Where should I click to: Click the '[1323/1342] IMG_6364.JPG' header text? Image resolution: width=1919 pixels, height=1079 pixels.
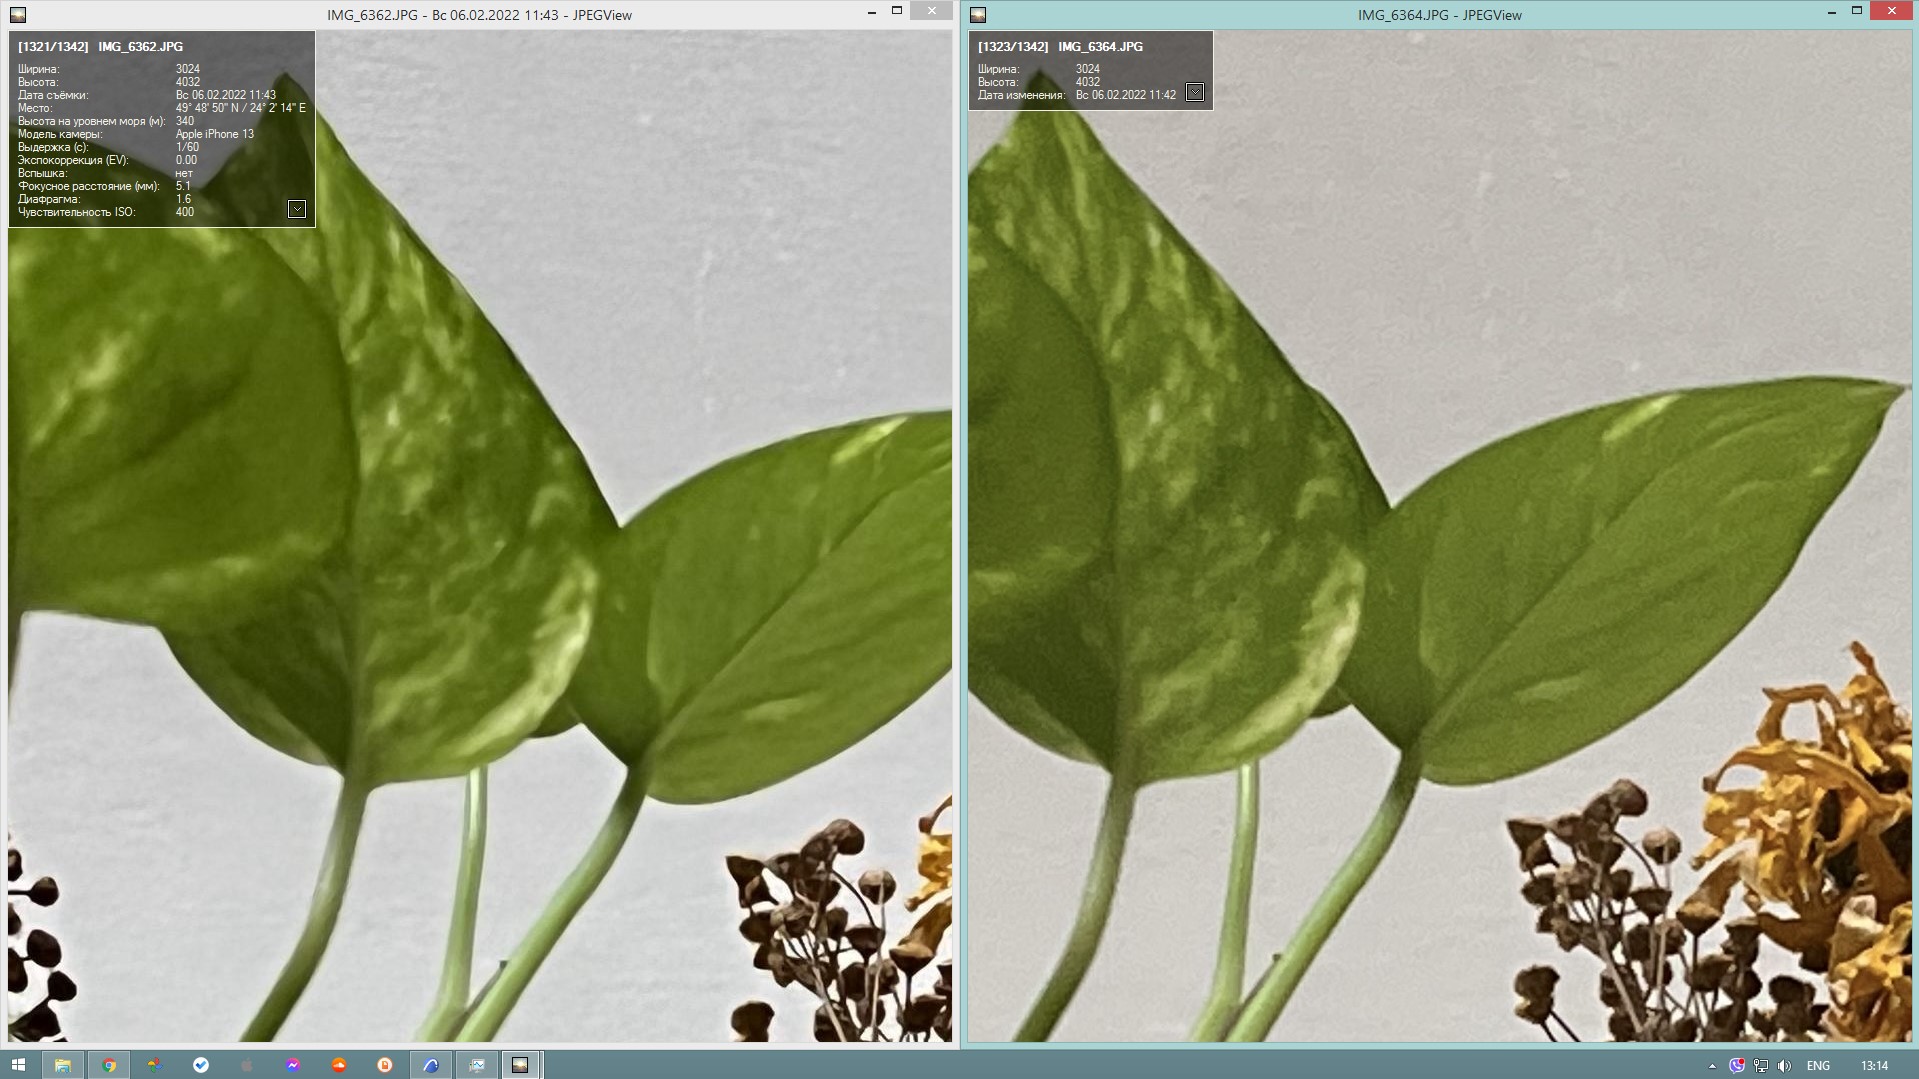click(x=1060, y=47)
